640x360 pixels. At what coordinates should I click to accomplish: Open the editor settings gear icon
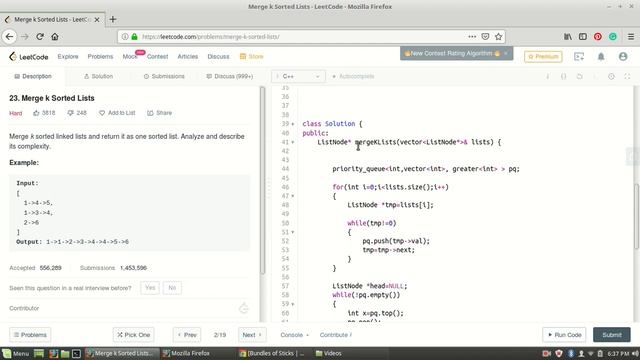611,76
